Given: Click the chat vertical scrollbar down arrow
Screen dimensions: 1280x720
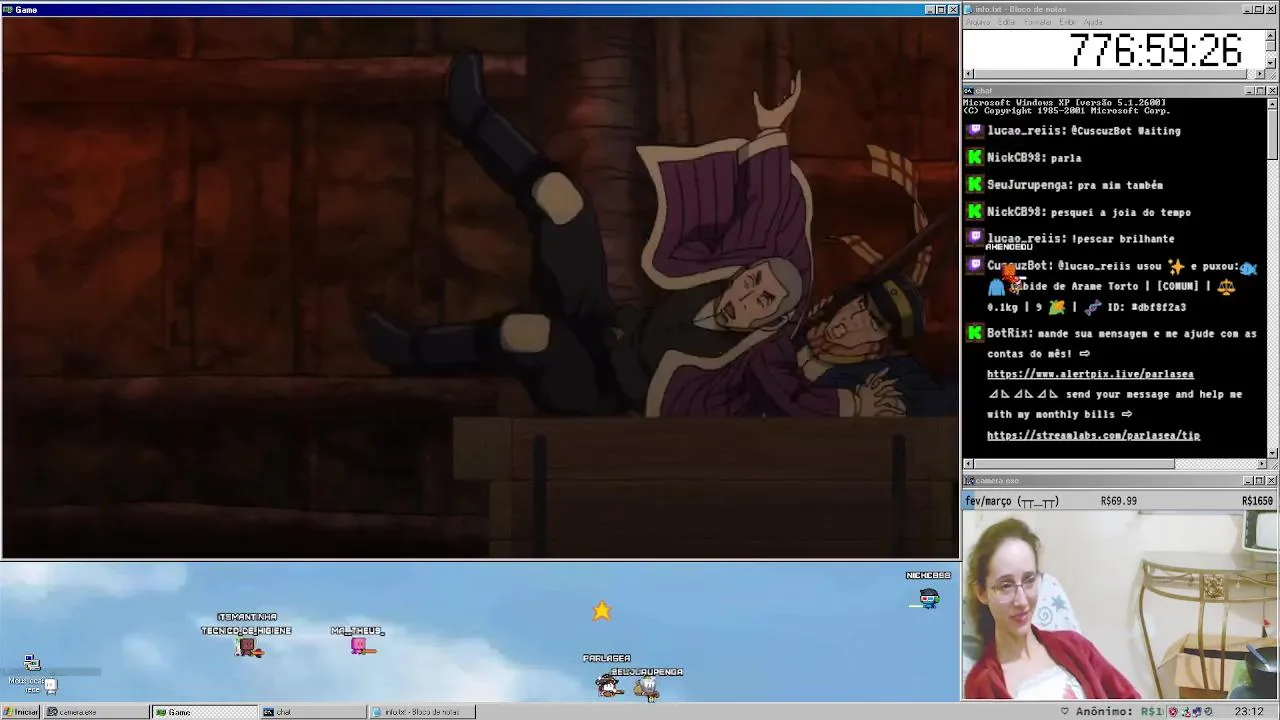Looking at the screenshot, I should tap(1272, 453).
